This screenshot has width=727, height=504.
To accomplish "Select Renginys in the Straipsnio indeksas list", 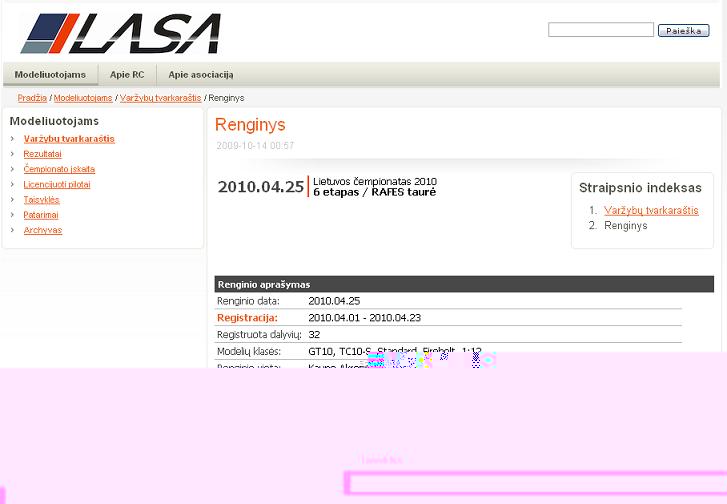I will click(625, 226).
